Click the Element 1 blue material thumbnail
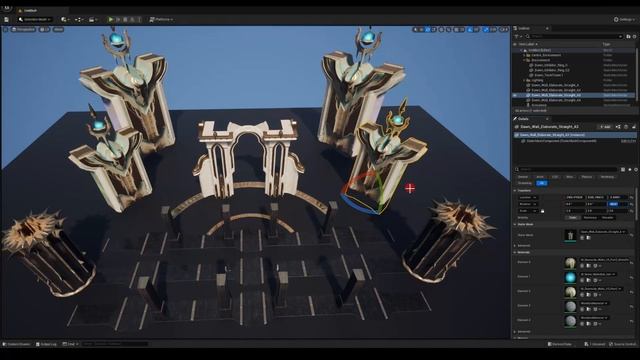640x360 pixels. tap(570, 278)
